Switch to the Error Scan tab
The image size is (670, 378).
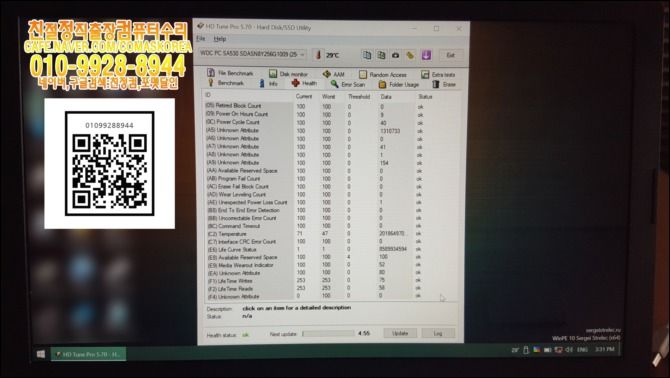[348, 84]
